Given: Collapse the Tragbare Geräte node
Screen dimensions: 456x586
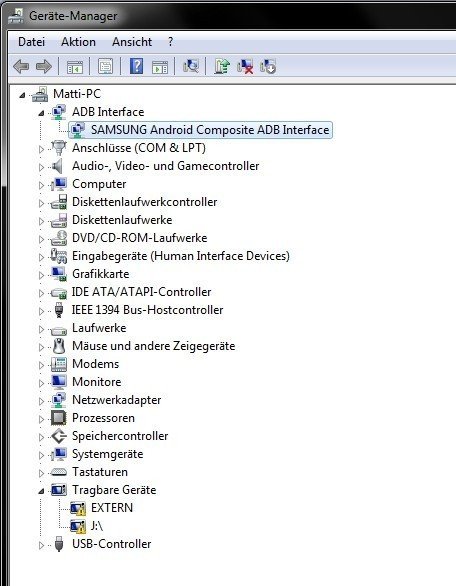Looking at the screenshot, I should click(x=41, y=491).
